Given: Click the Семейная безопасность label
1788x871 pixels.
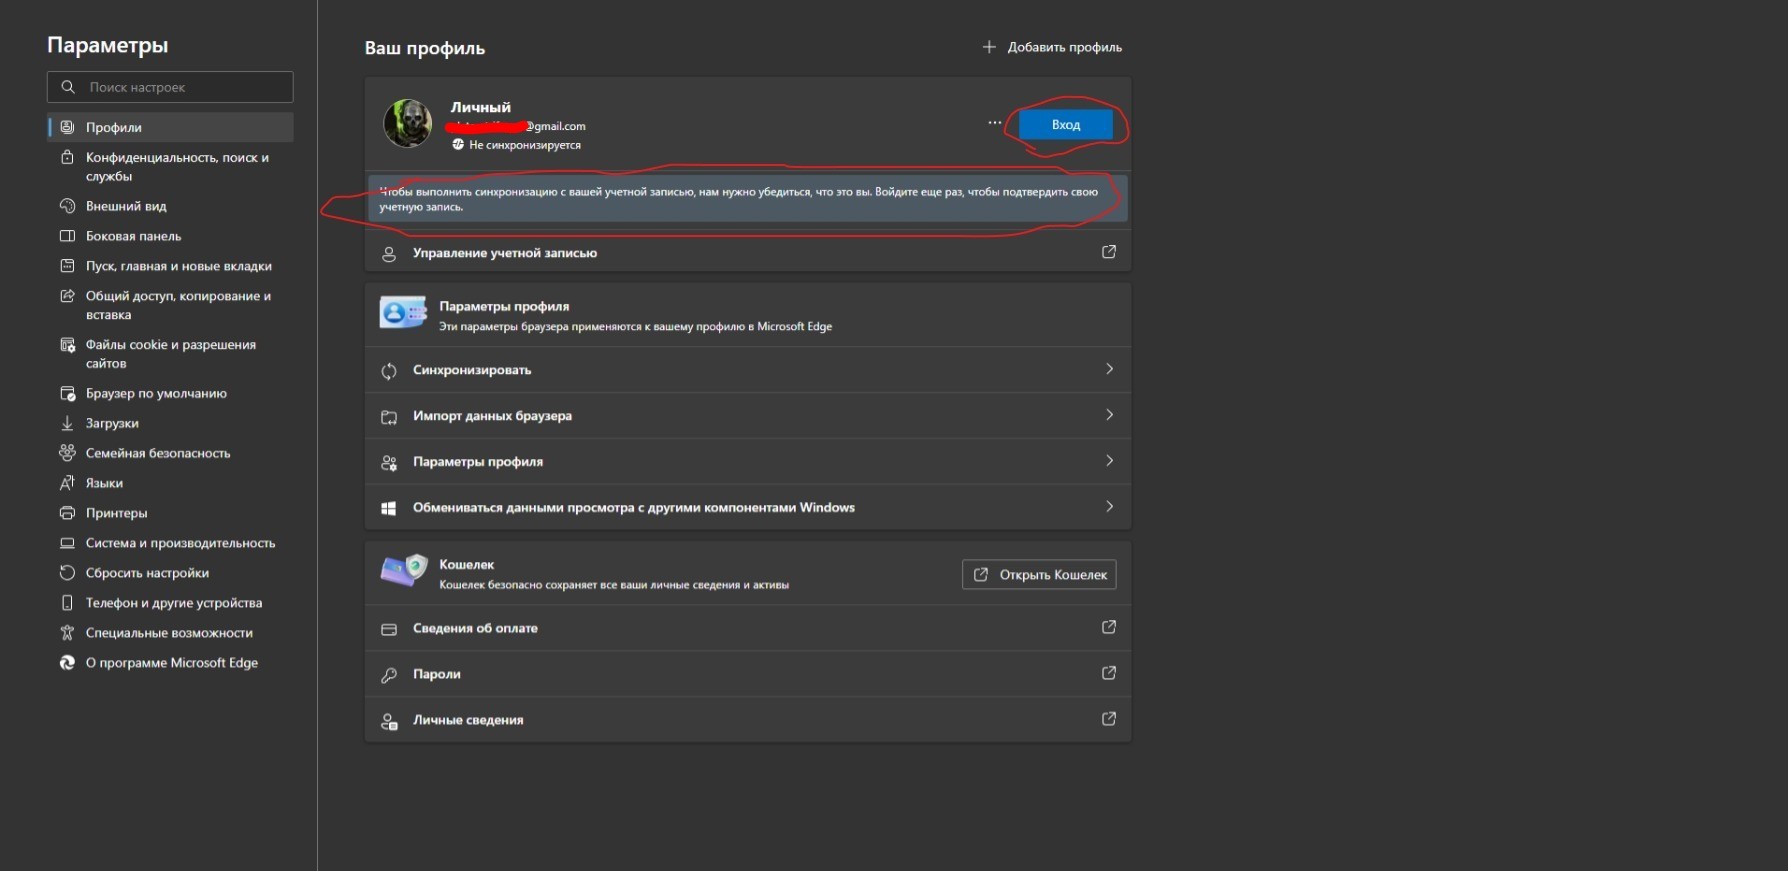Looking at the screenshot, I should (158, 453).
